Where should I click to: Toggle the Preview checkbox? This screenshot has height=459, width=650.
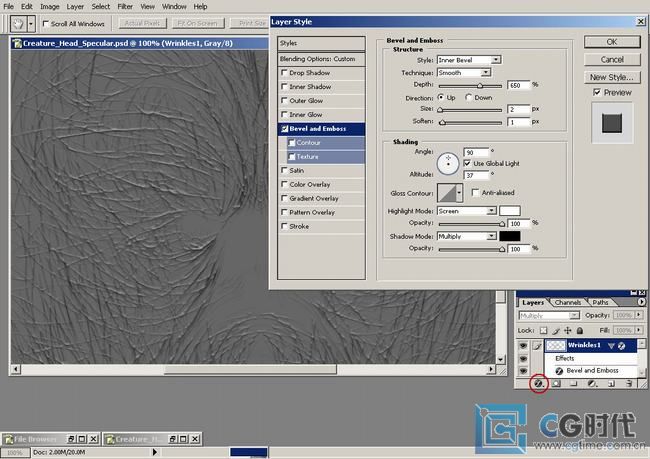[597, 92]
